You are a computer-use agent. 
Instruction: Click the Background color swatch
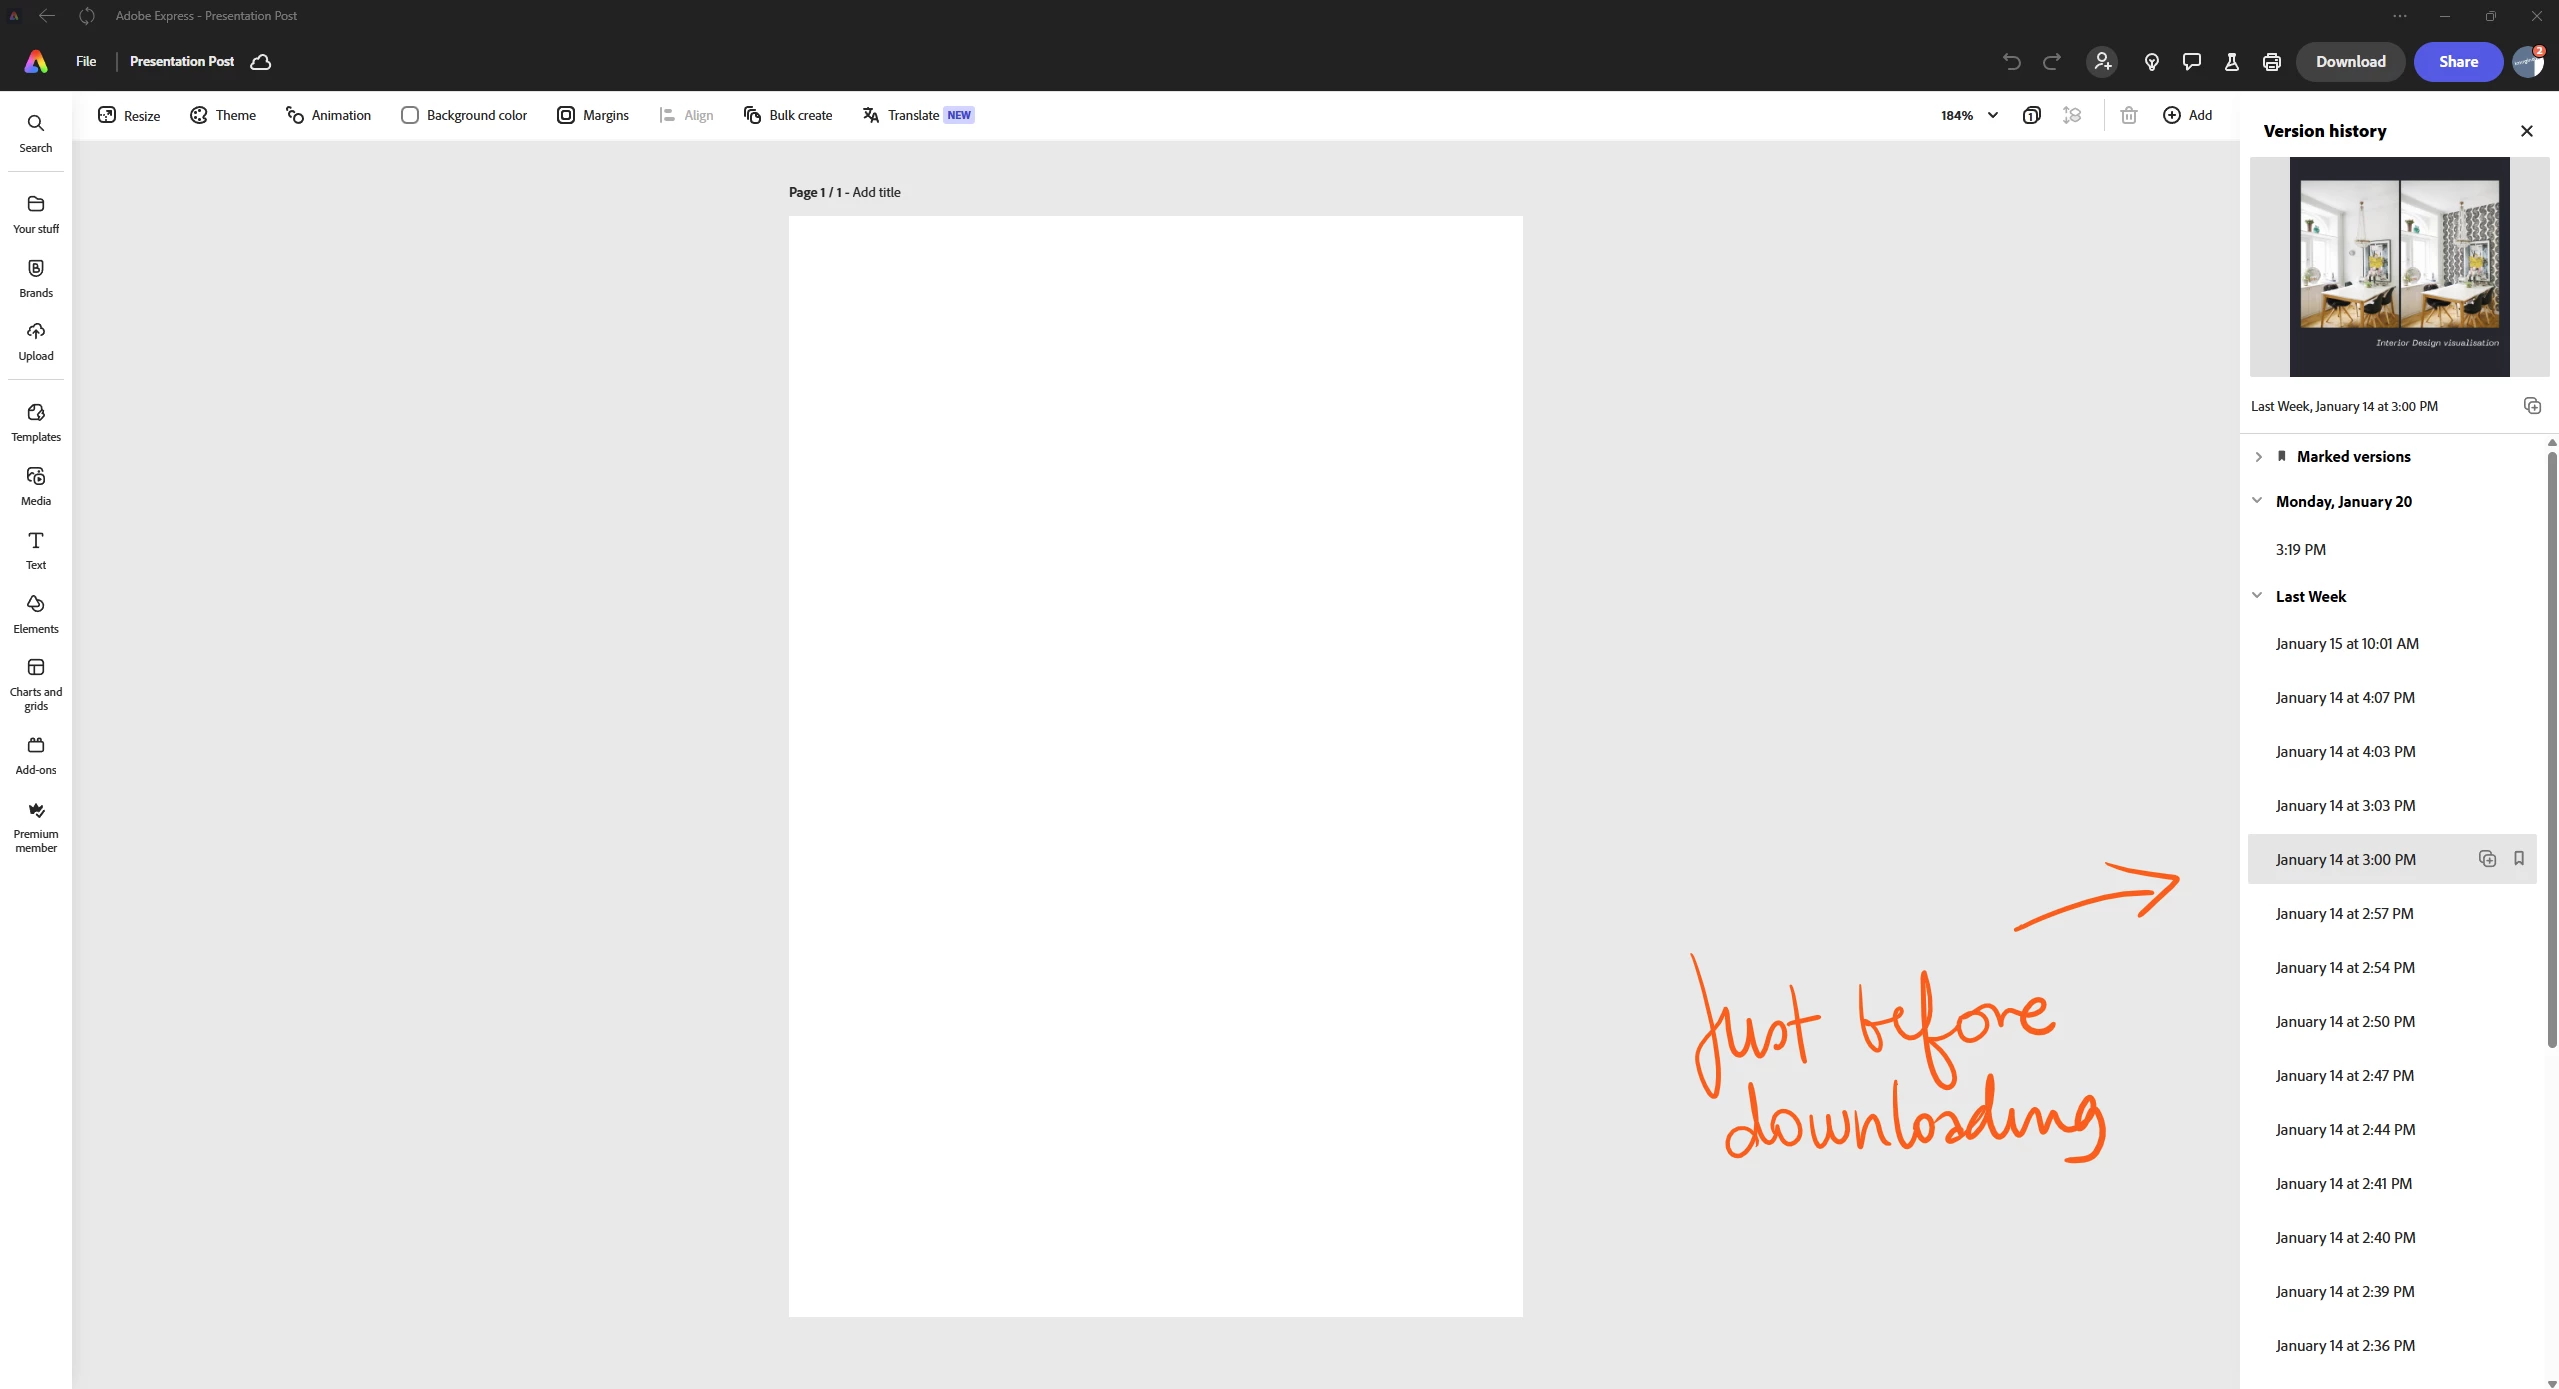(x=410, y=115)
